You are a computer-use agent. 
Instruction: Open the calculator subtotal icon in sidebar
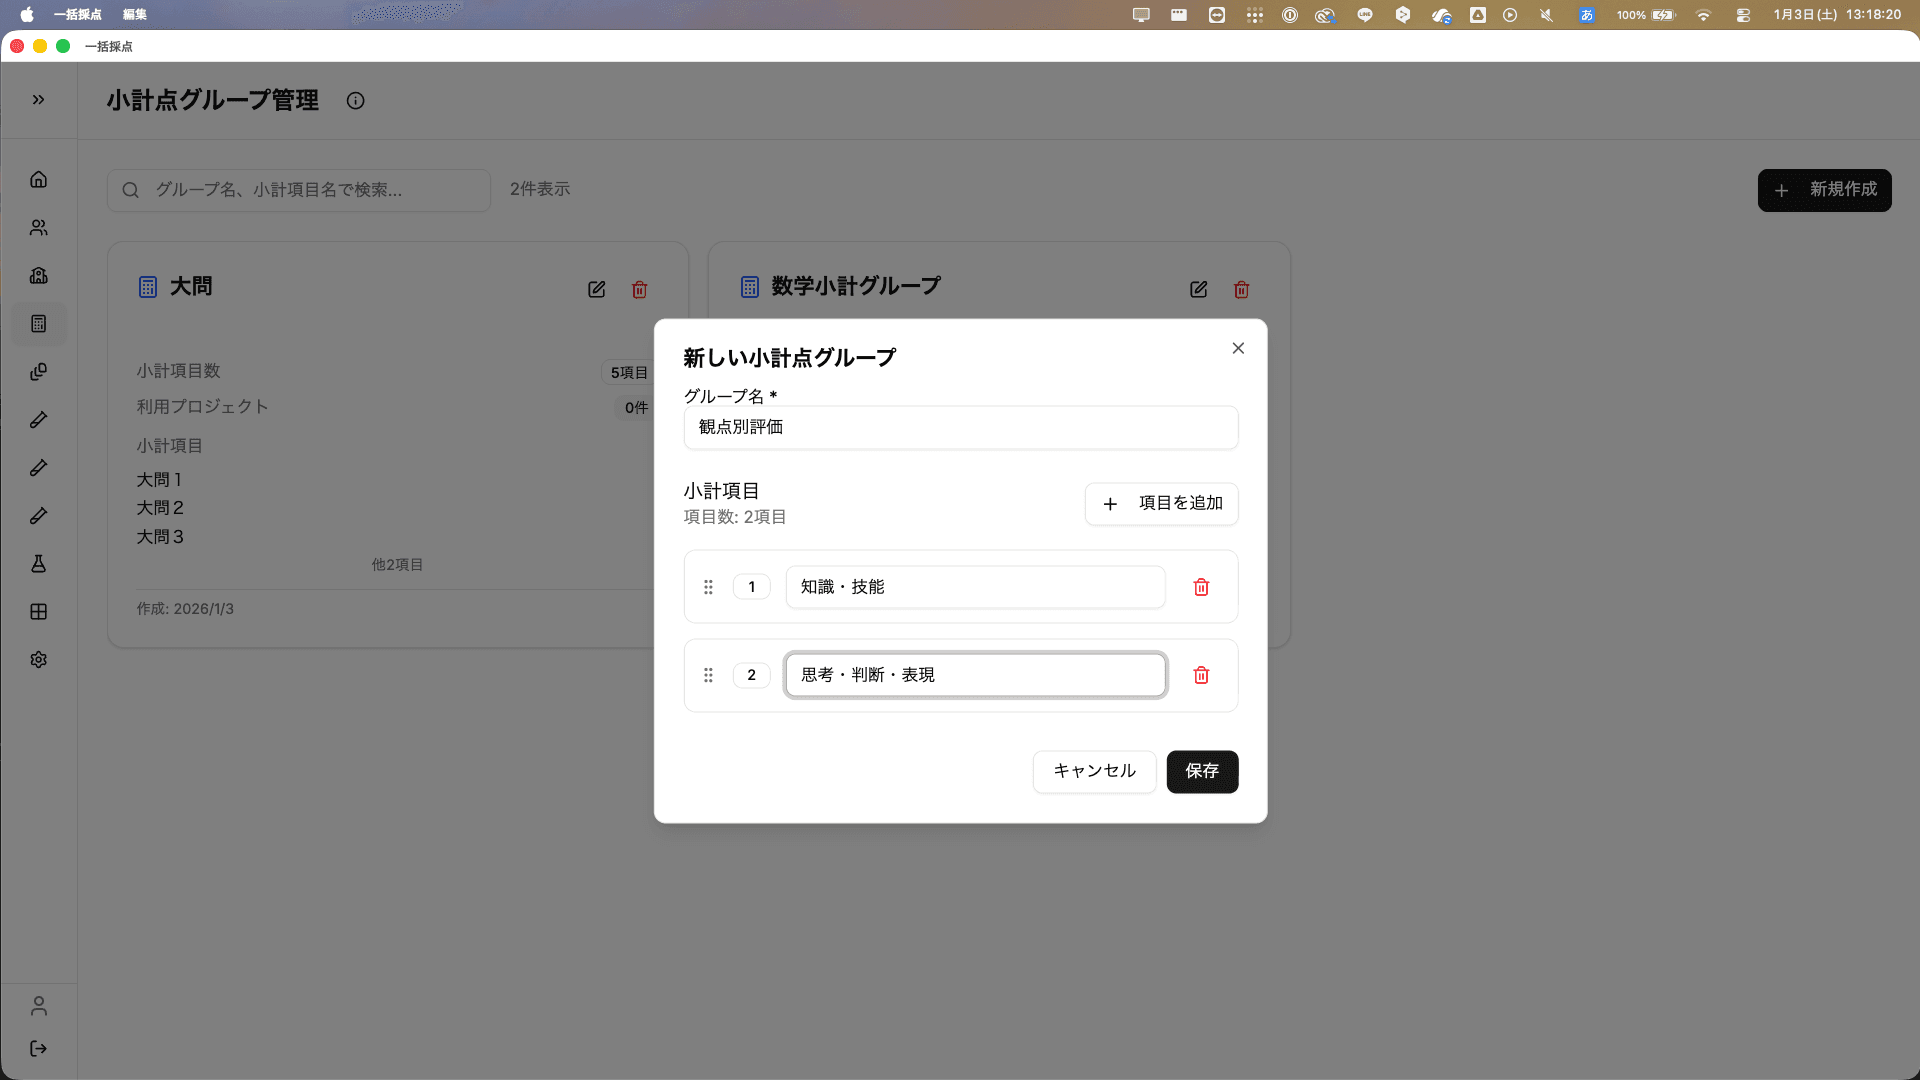tap(38, 323)
